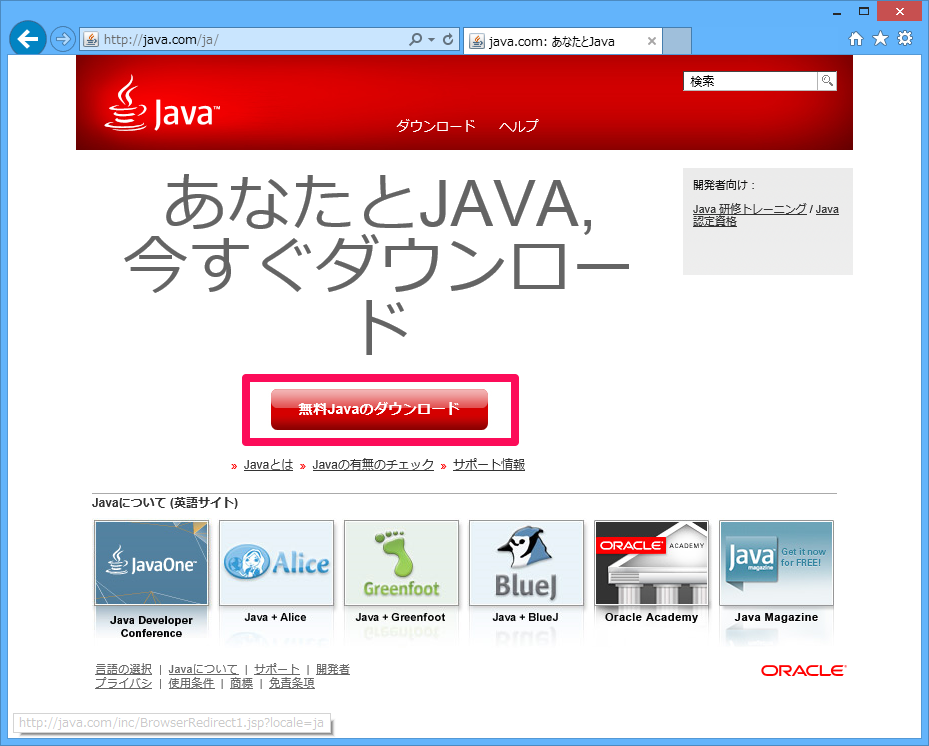Click the Java logo in red header

pyautogui.click(x=162, y=104)
